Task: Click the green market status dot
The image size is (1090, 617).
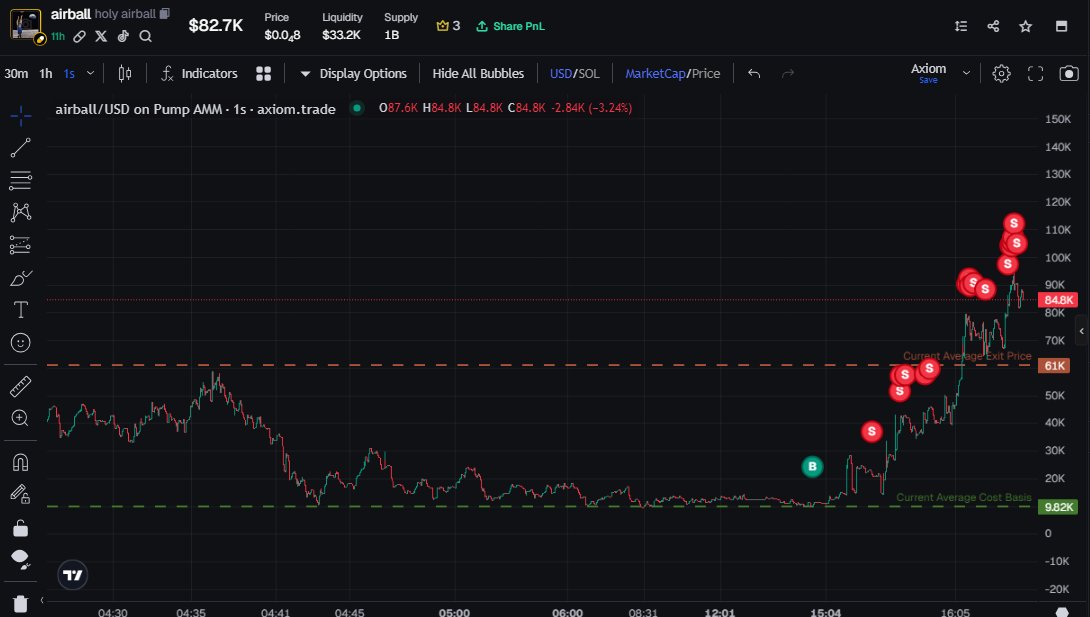Action: [357, 108]
